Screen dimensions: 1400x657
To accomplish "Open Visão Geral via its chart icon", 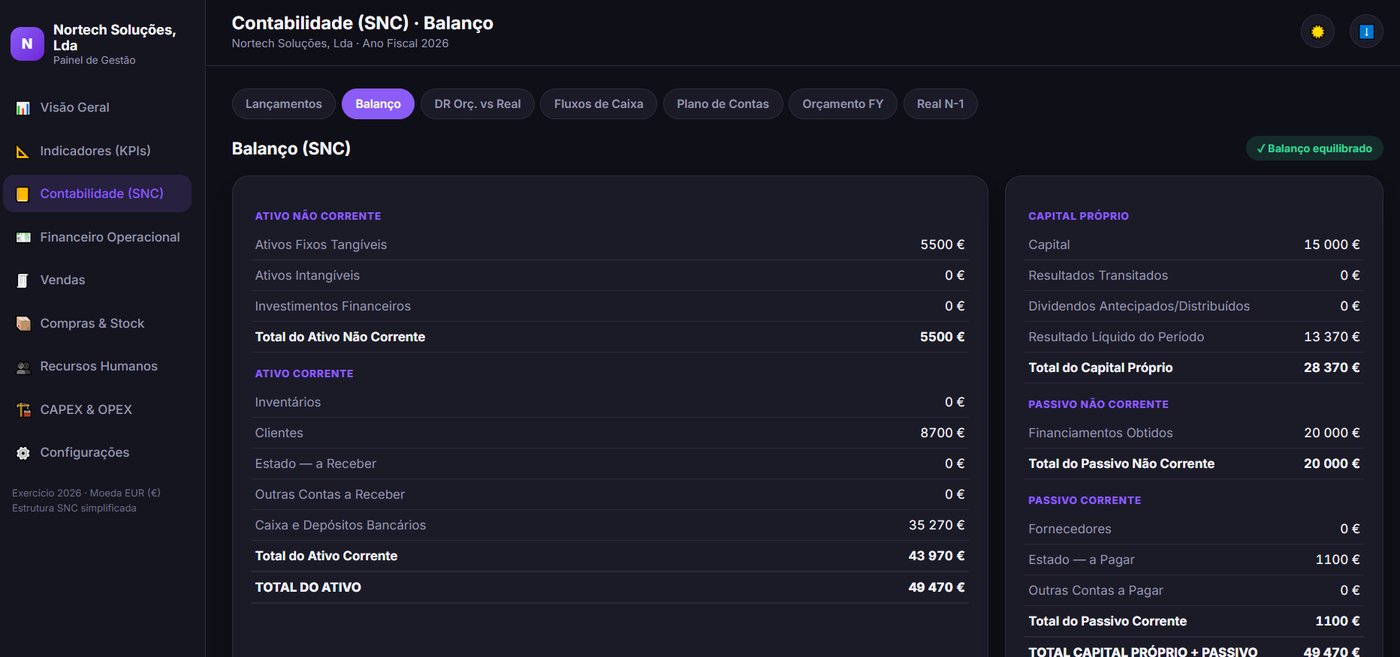I will [23, 108].
